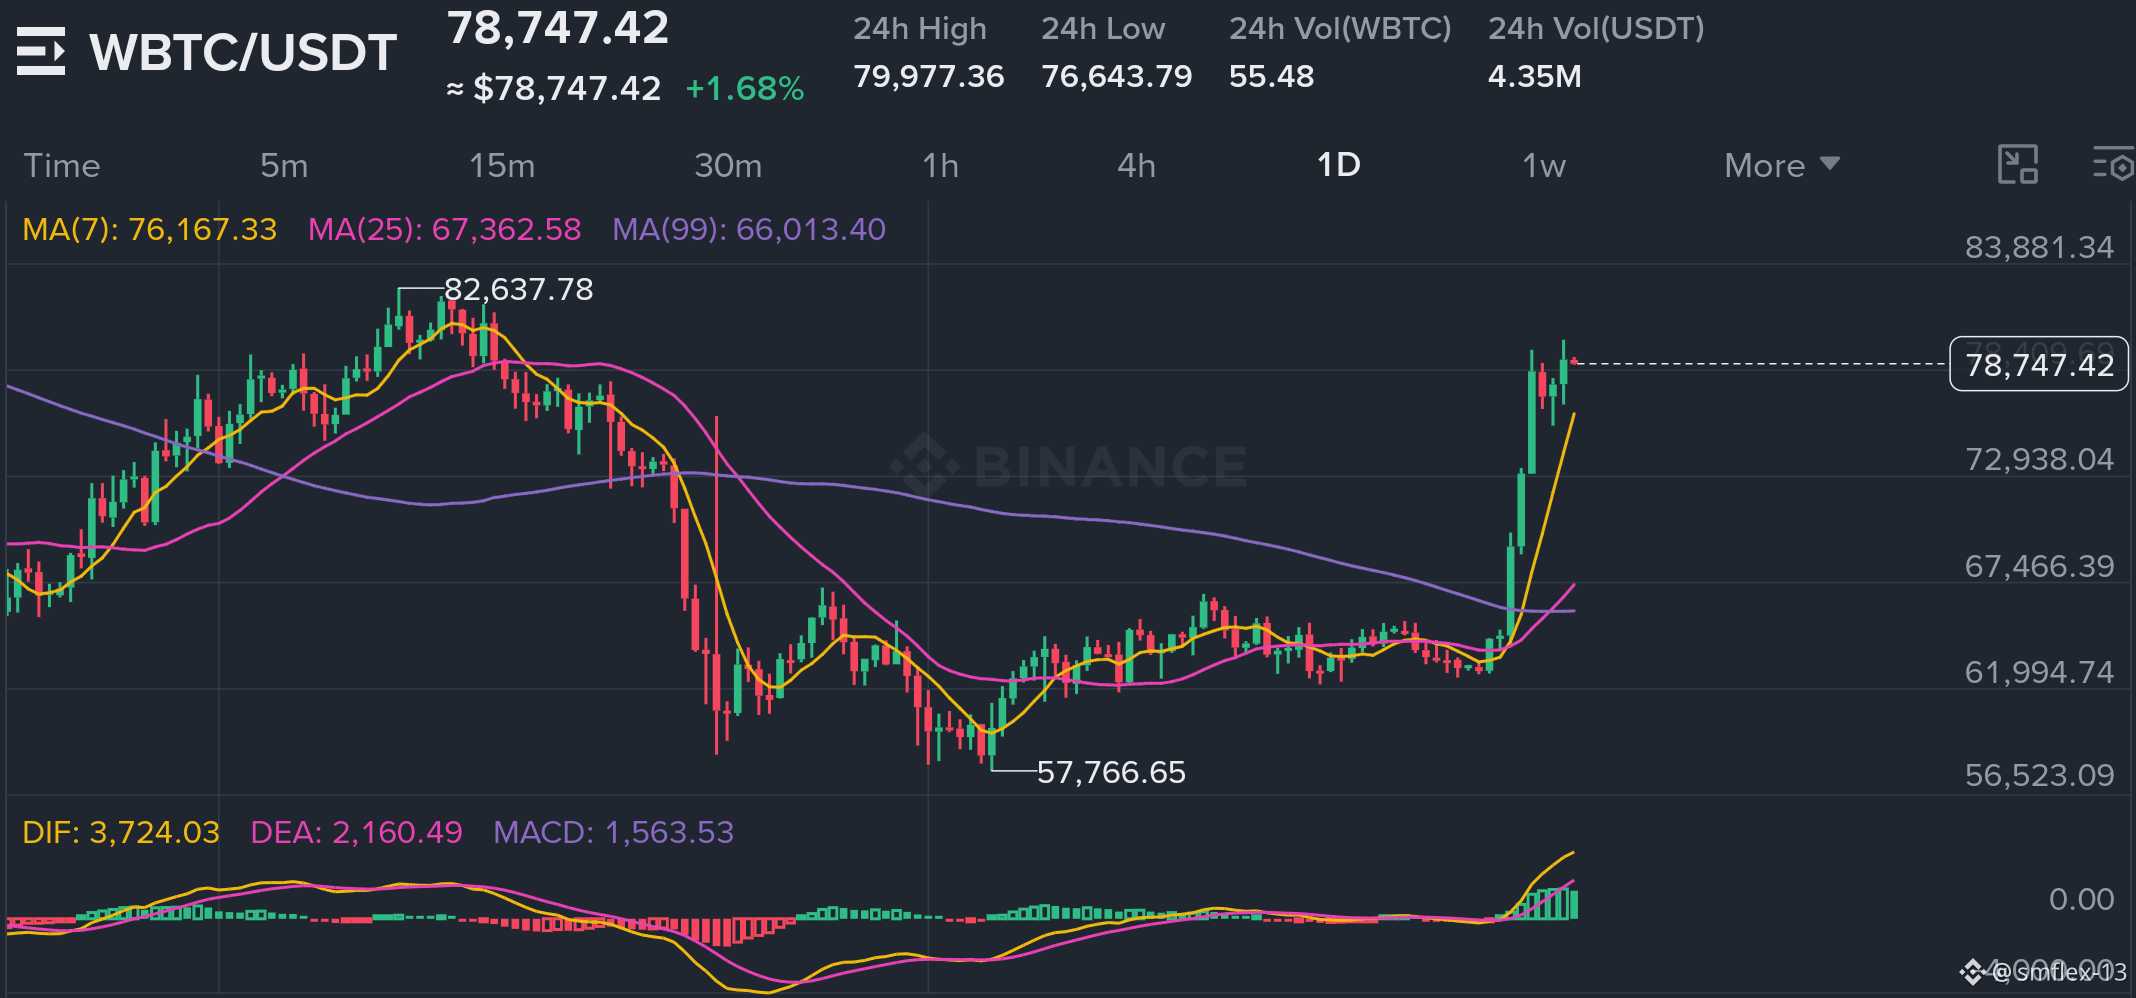Click the large 78,747.42 last price
The width and height of the screenshot is (2136, 998).
(x=558, y=28)
